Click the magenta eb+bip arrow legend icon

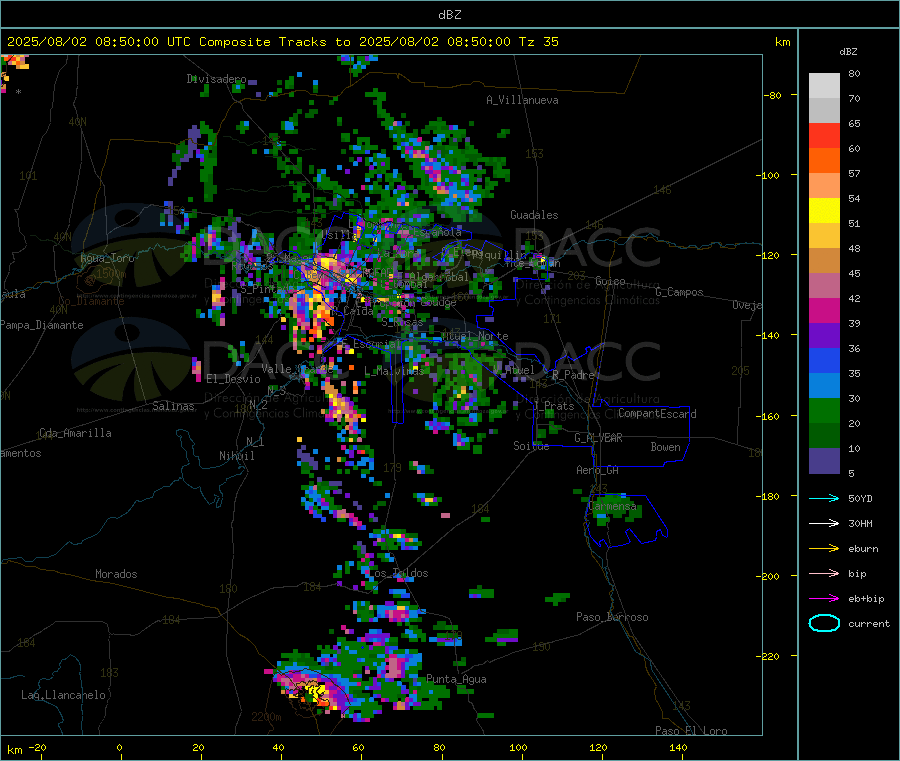(824, 599)
